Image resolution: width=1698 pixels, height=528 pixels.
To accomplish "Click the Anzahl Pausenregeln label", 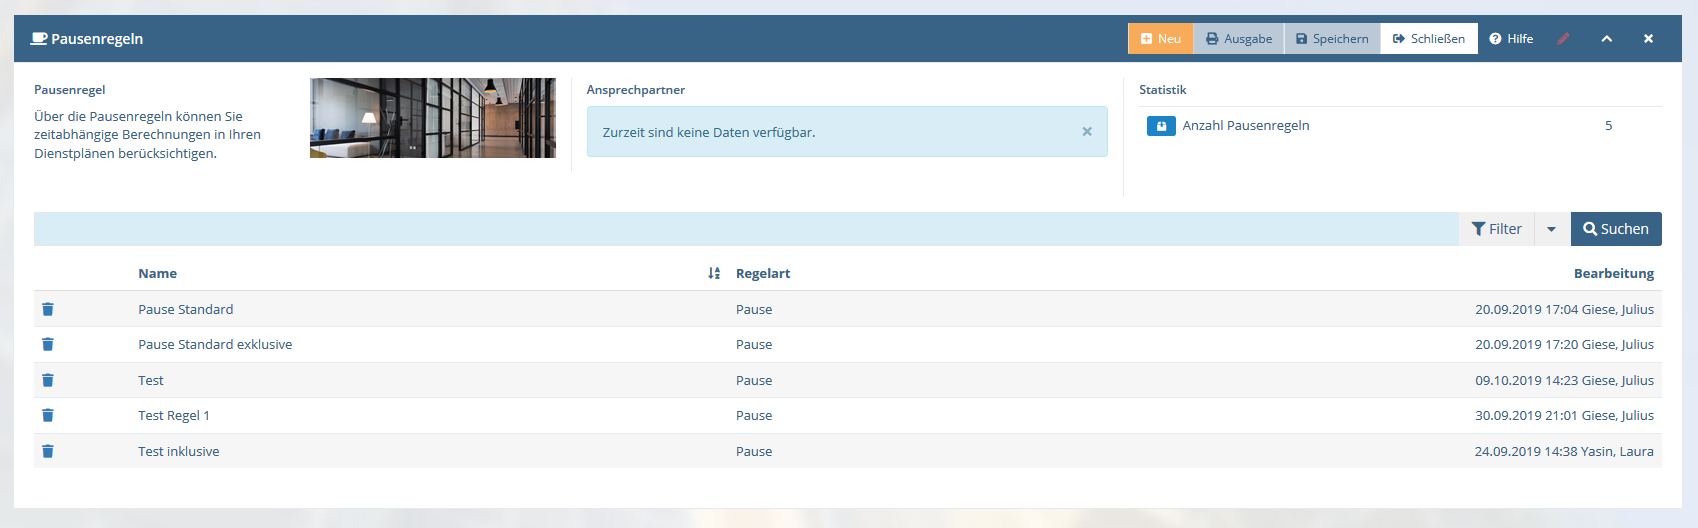I will coord(1246,125).
